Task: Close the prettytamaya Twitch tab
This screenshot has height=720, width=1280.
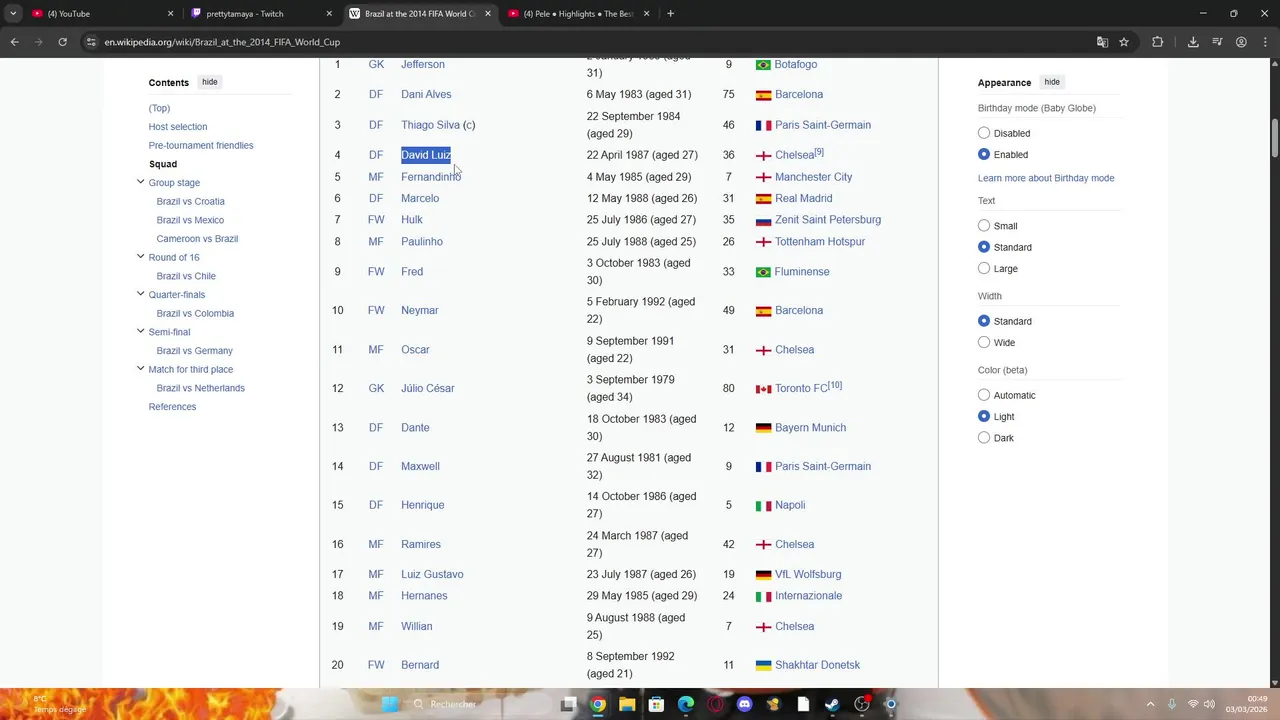Action: coord(329,14)
